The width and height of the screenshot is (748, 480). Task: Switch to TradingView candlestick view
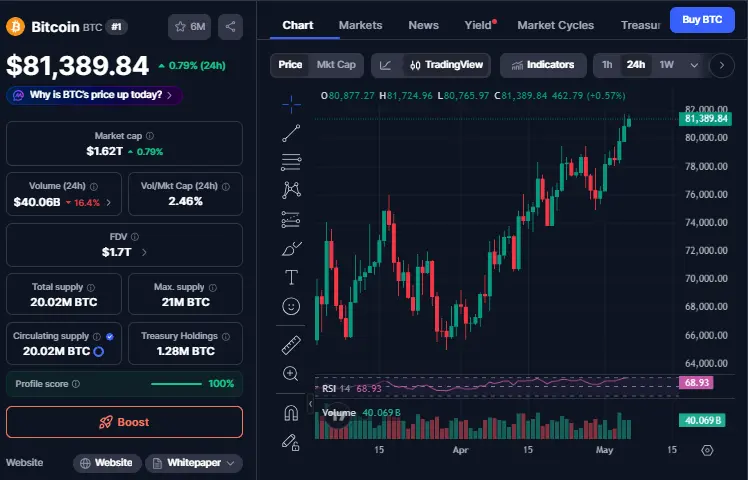coord(447,65)
